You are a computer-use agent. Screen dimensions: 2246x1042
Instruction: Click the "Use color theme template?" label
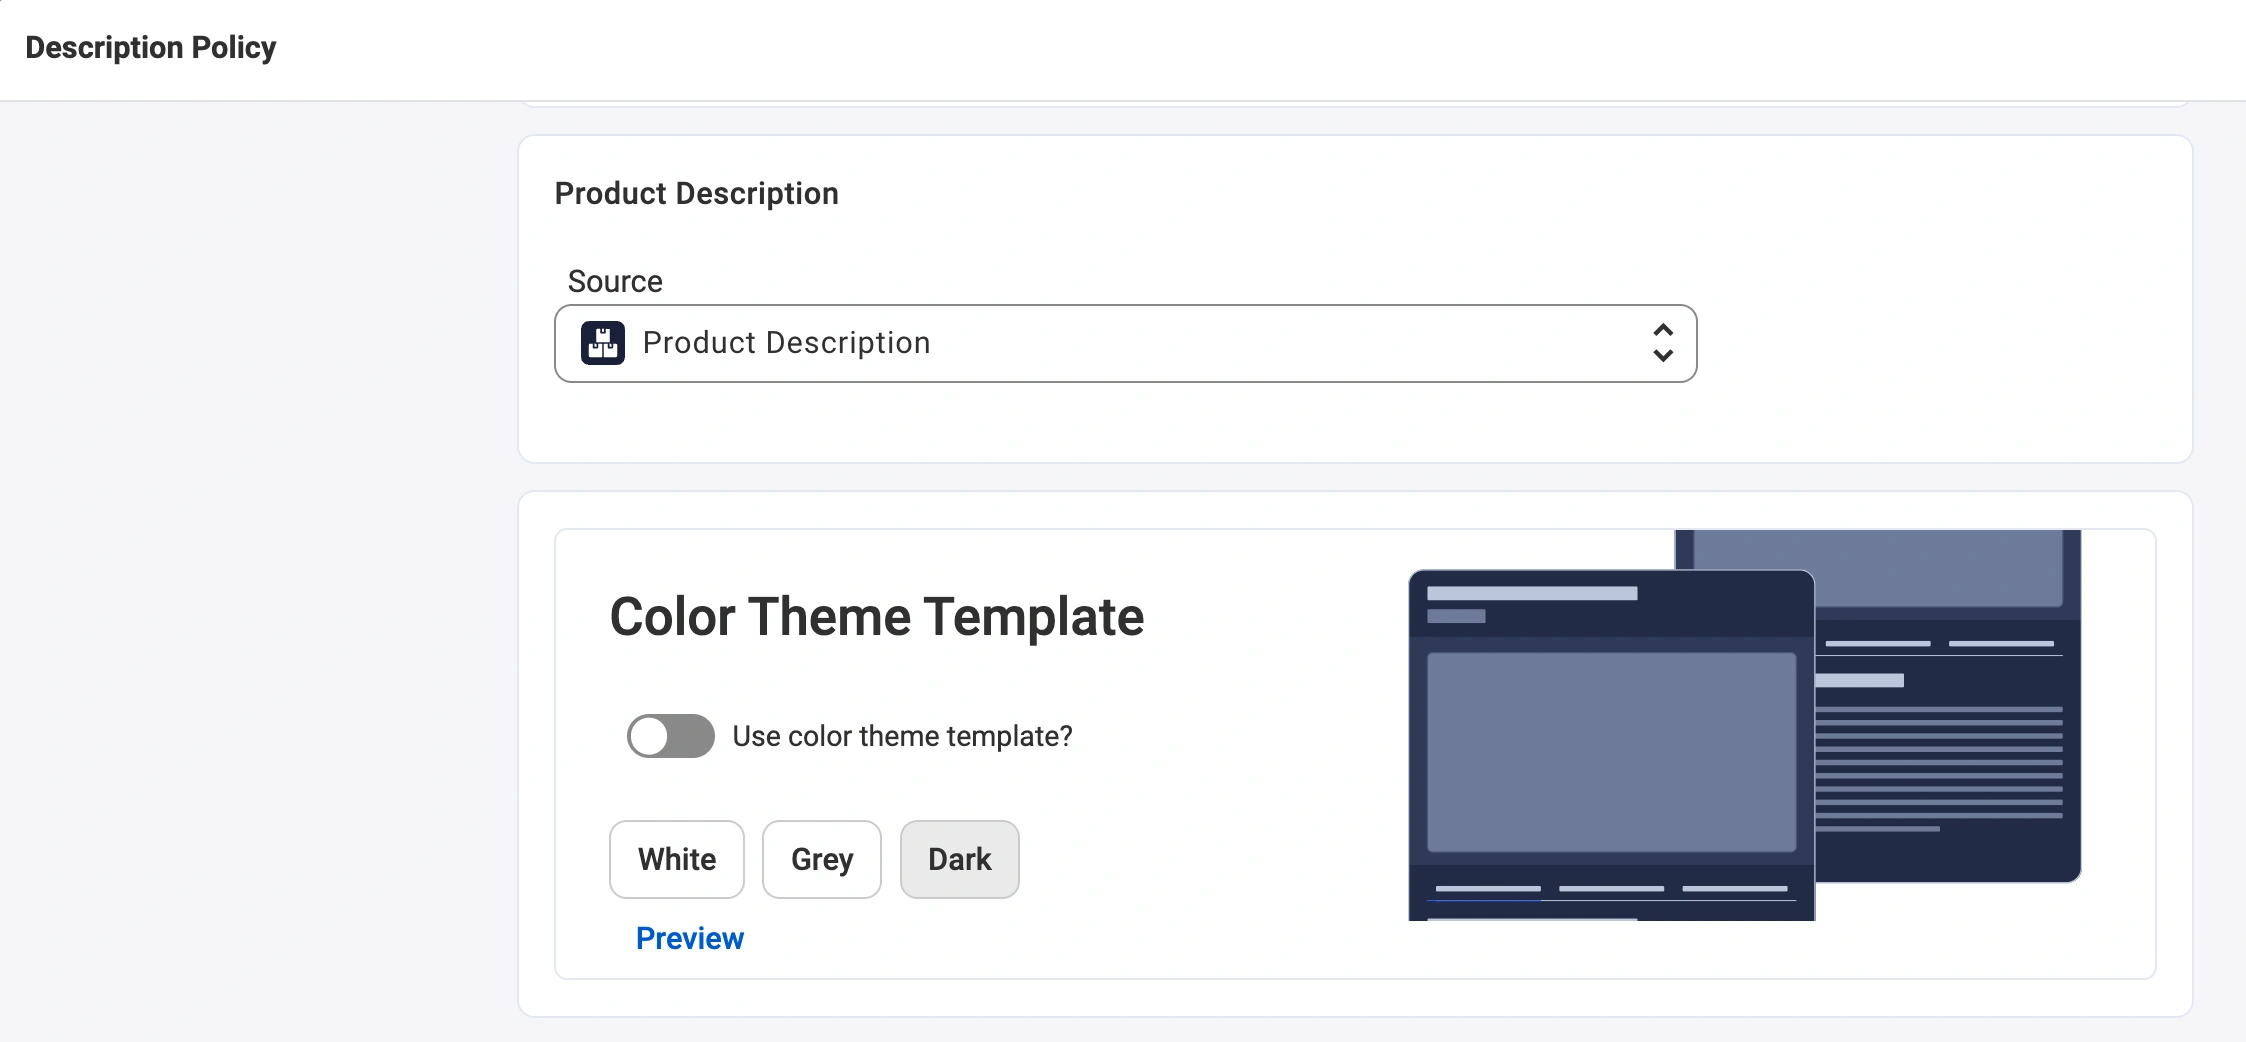click(x=901, y=736)
